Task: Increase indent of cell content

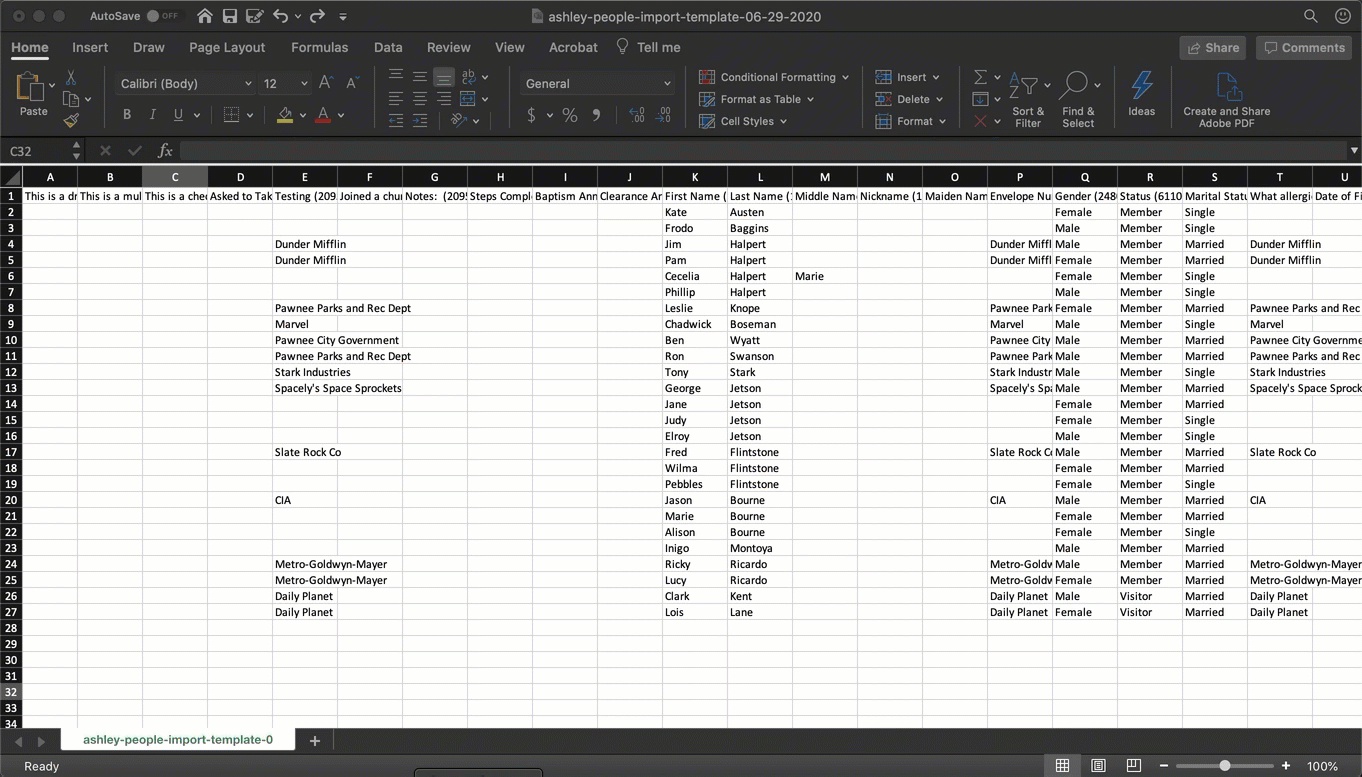Action: 420,120
